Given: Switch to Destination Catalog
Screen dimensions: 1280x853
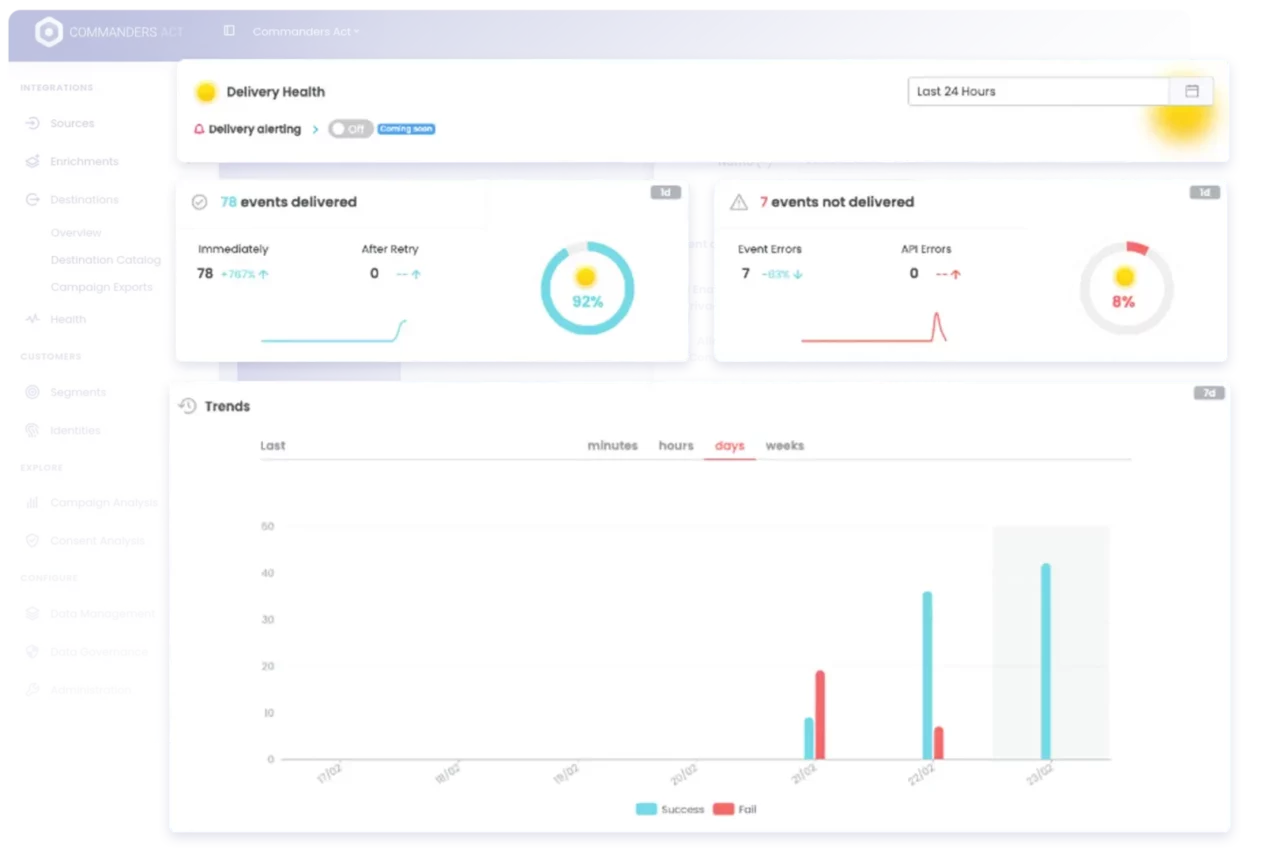Looking at the screenshot, I should pyautogui.click(x=106, y=259).
